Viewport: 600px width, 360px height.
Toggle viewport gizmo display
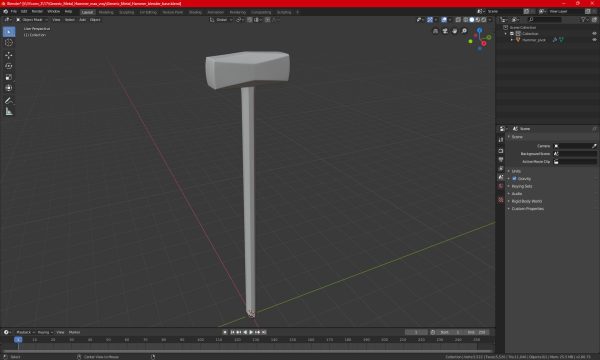click(430, 20)
